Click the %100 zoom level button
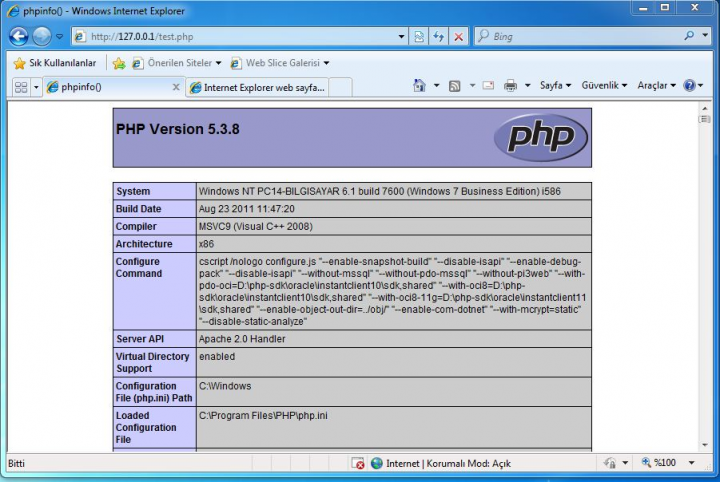This screenshot has width=720, height=482. [659, 463]
